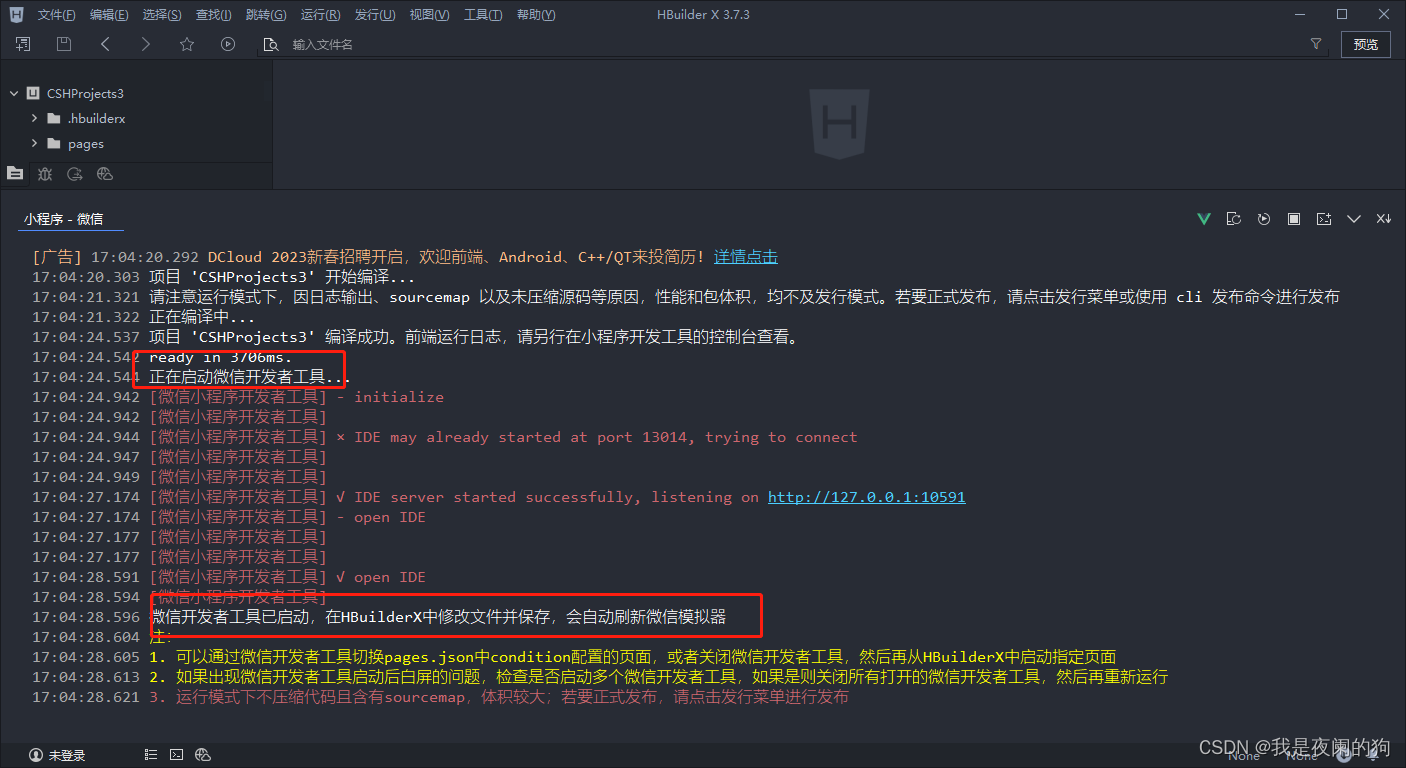Open the 编辑(E) menu
The image size is (1406, 768).
tap(109, 15)
